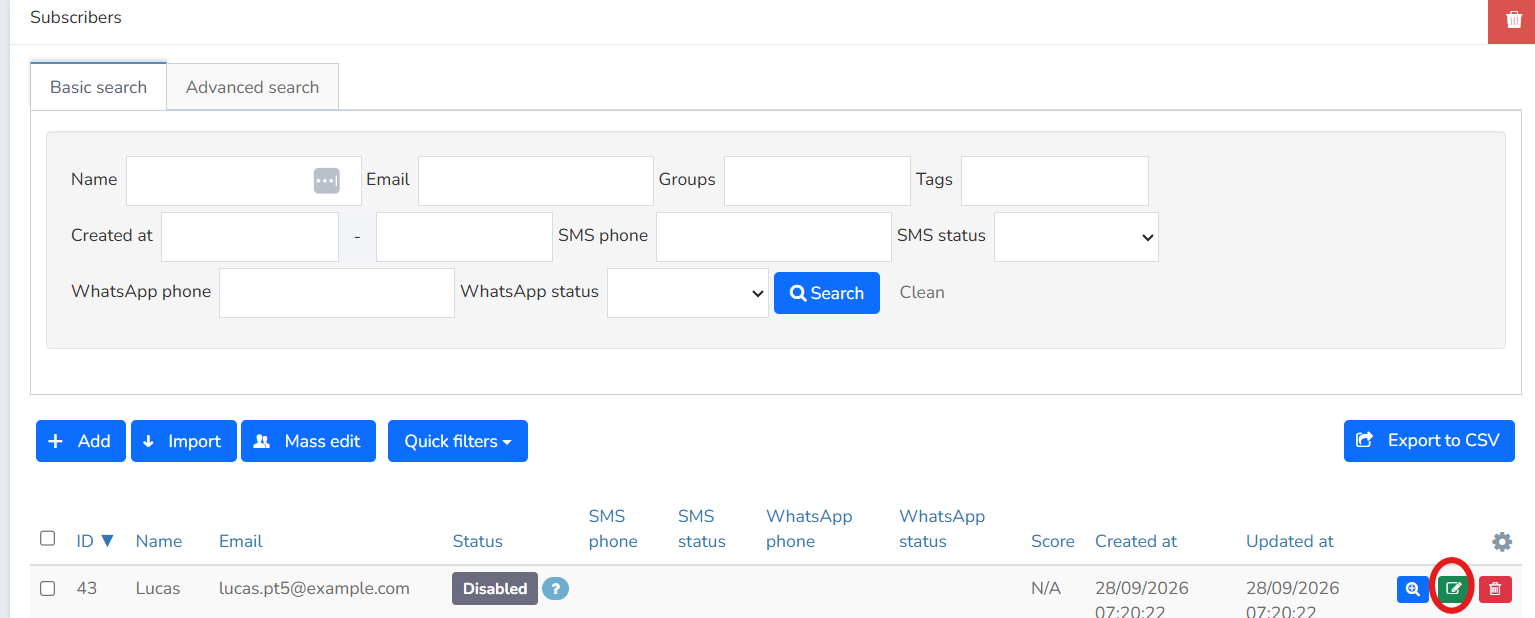Screen dimensions: 1535x618
Task: View Lucas subscriber details magnifier icon
Action: [1412, 589]
